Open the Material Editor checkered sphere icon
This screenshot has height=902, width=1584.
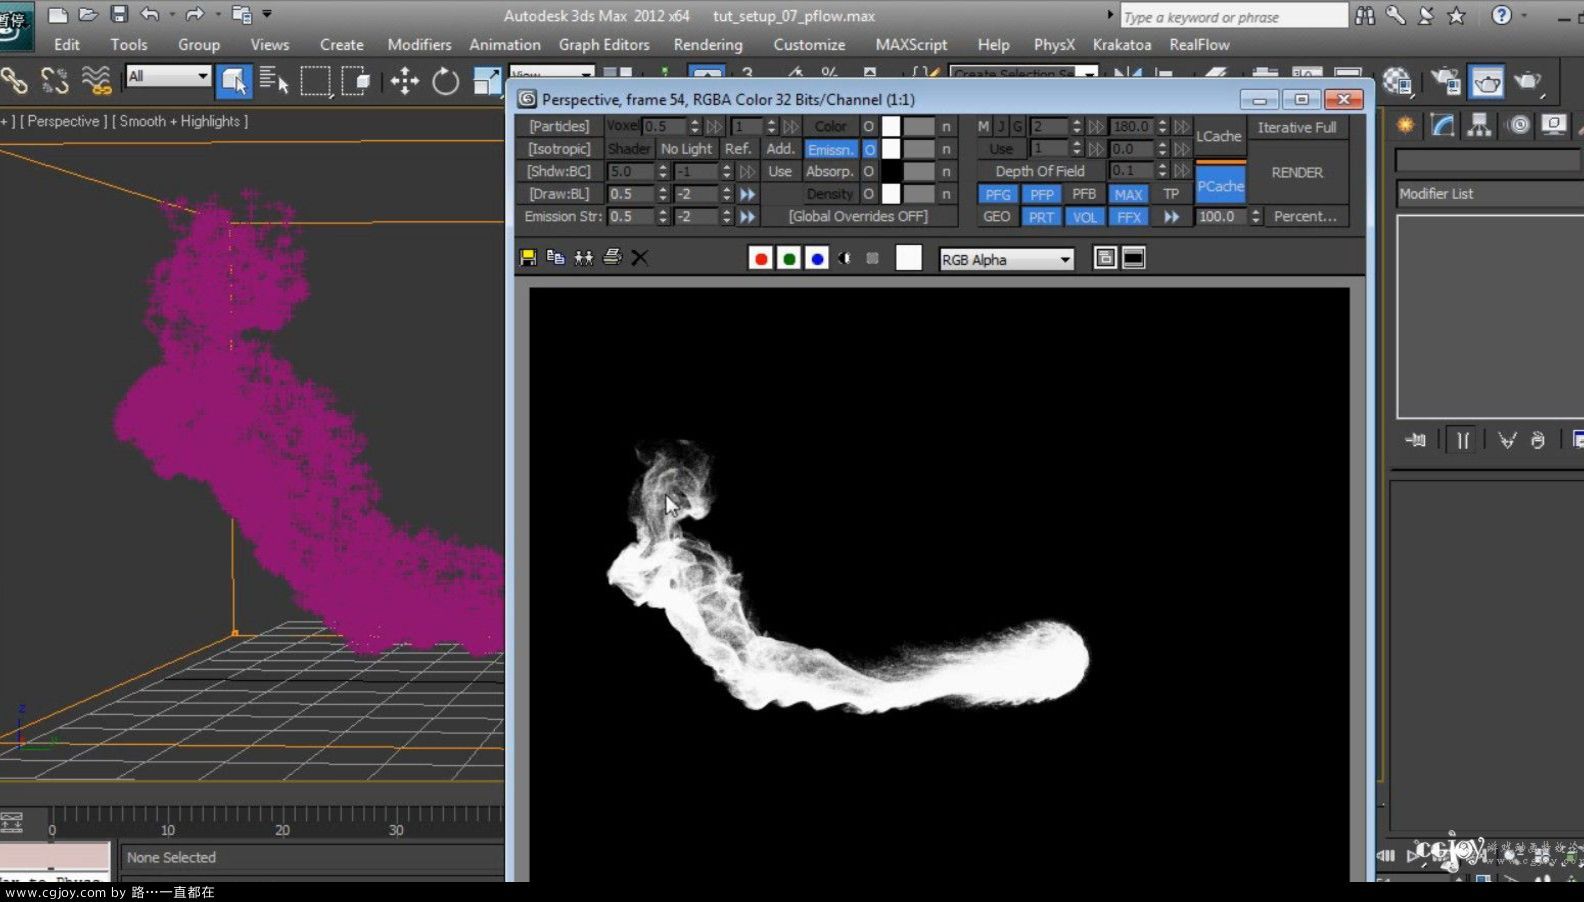pos(1397,82)
